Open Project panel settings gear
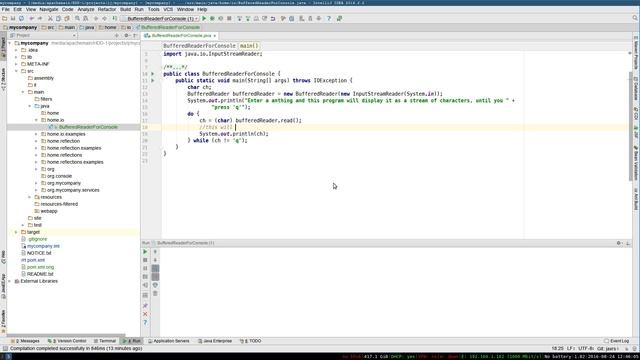The width and height of the screenshot is (640, 360). pyautogui.click(x=126, y=36)
